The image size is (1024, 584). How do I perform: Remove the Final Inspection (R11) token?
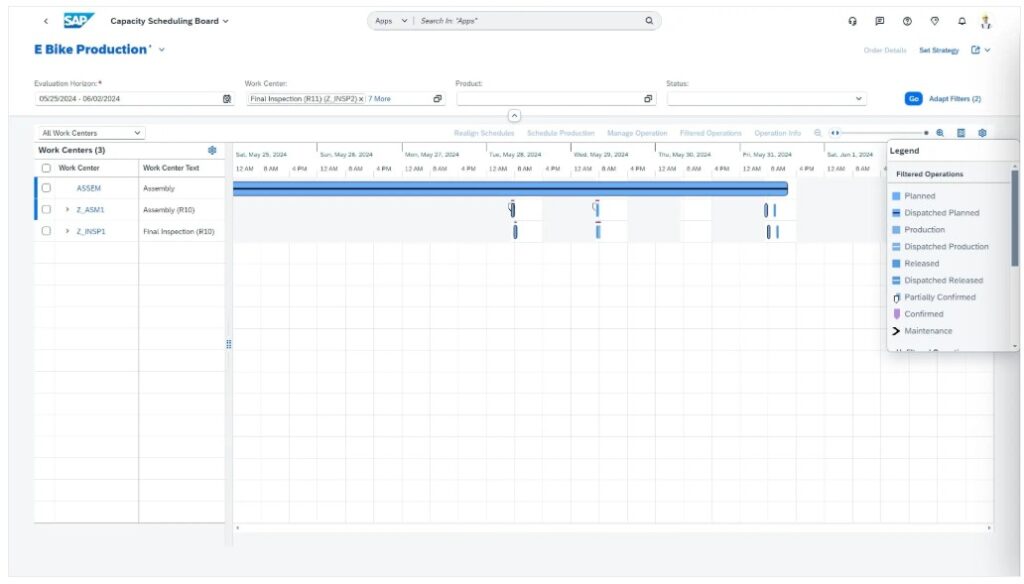(x=361, y=99)
